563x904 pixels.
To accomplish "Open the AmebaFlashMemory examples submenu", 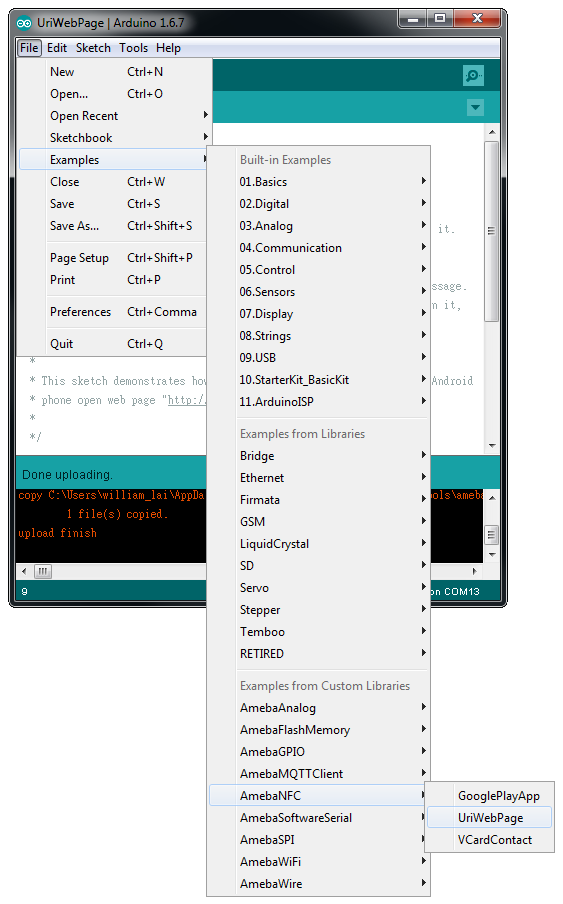I will 319,730.
